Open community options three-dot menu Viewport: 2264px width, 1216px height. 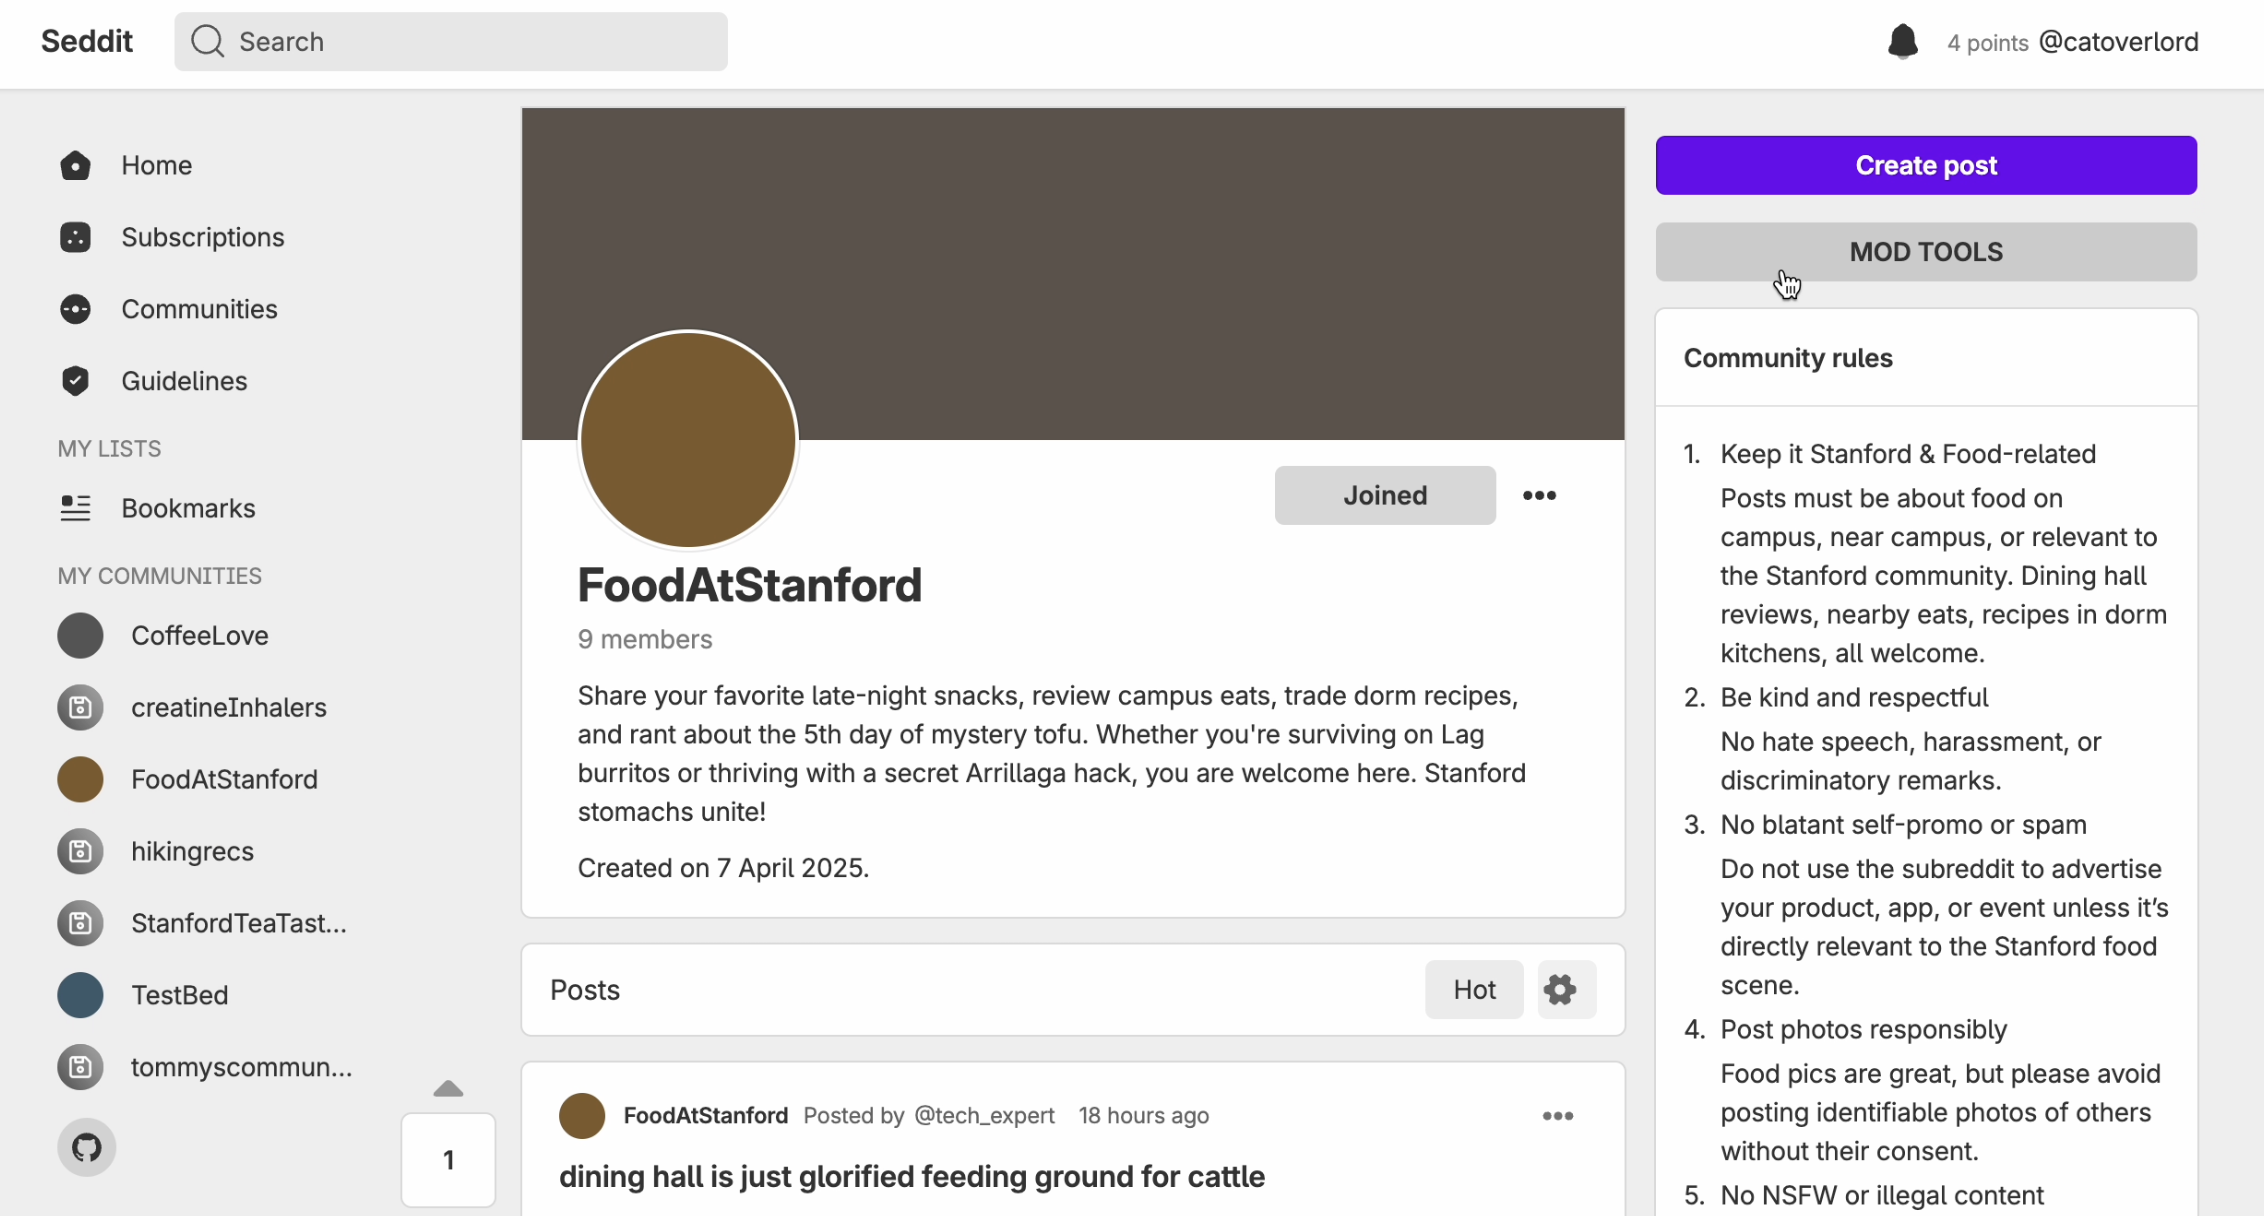(1539, 495)
